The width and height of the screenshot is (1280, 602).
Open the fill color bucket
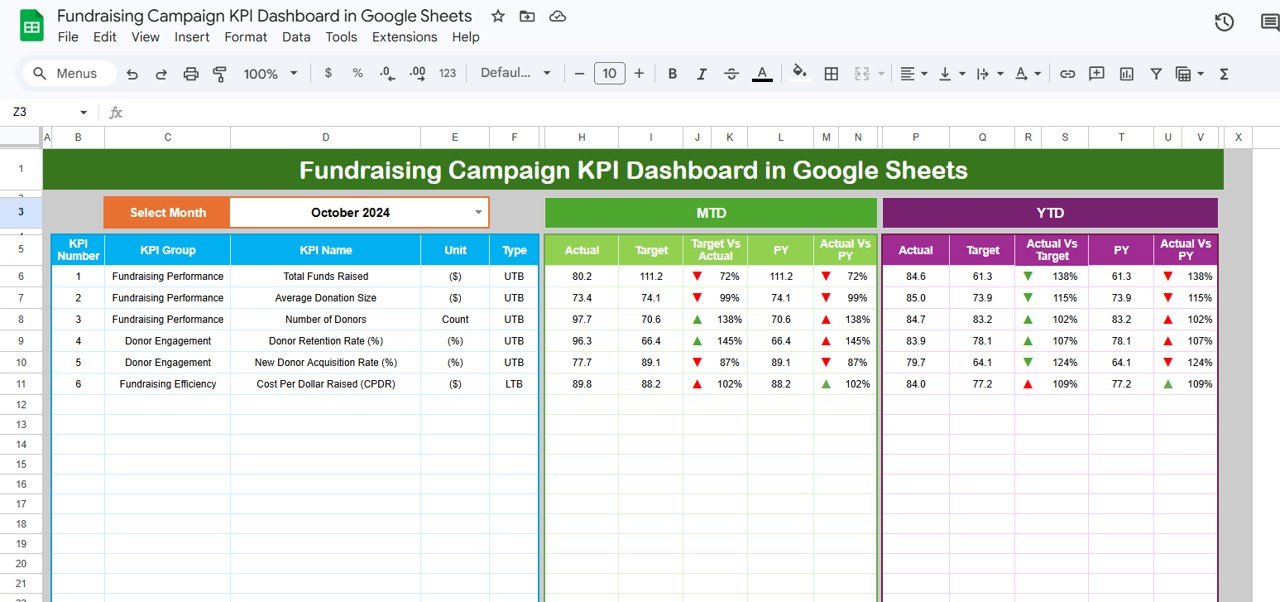[x=799, y=73]
